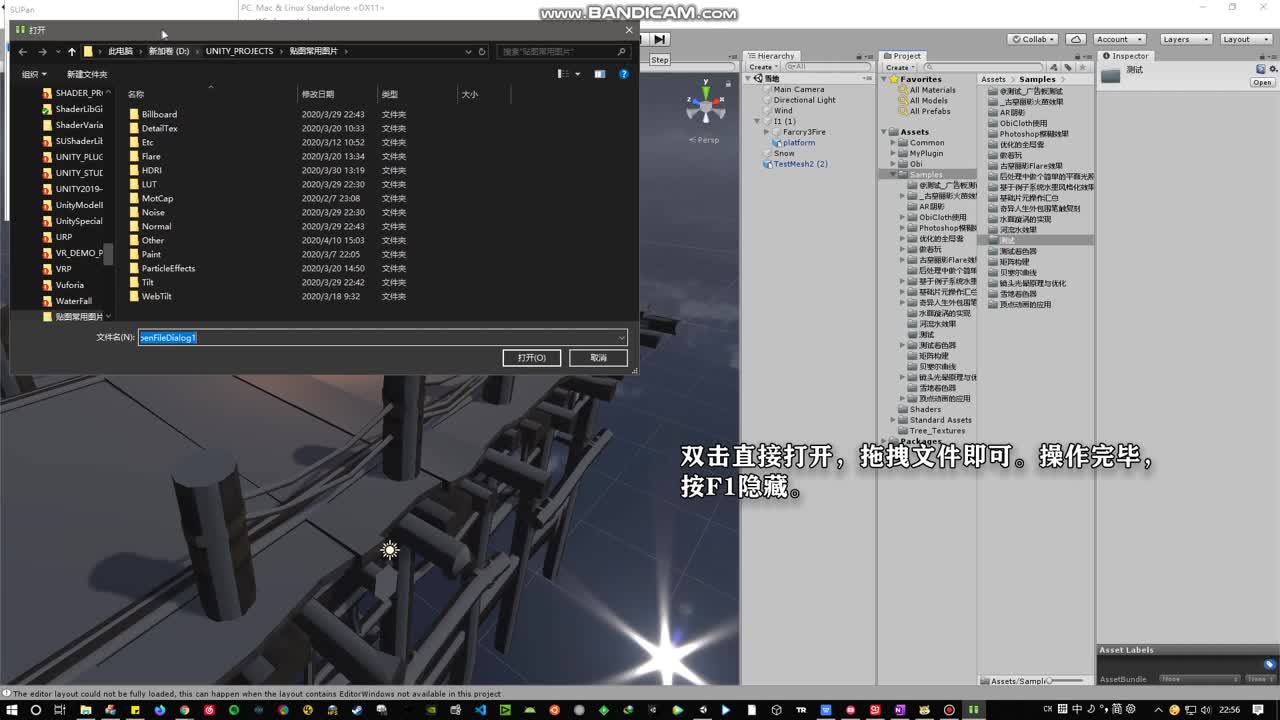Select 此电脑 in the breadcrumb path
This screenshot has width=1280, height=720.
(120, 51)
